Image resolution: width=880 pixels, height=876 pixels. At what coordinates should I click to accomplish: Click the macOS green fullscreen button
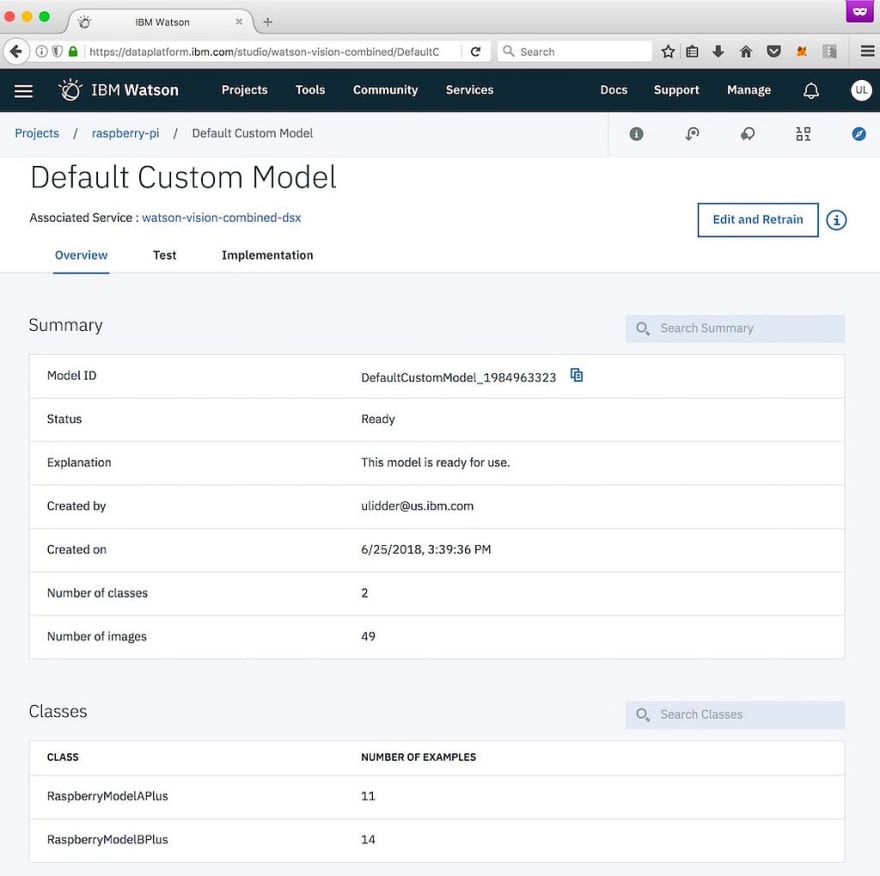click(x=44, y=17)
